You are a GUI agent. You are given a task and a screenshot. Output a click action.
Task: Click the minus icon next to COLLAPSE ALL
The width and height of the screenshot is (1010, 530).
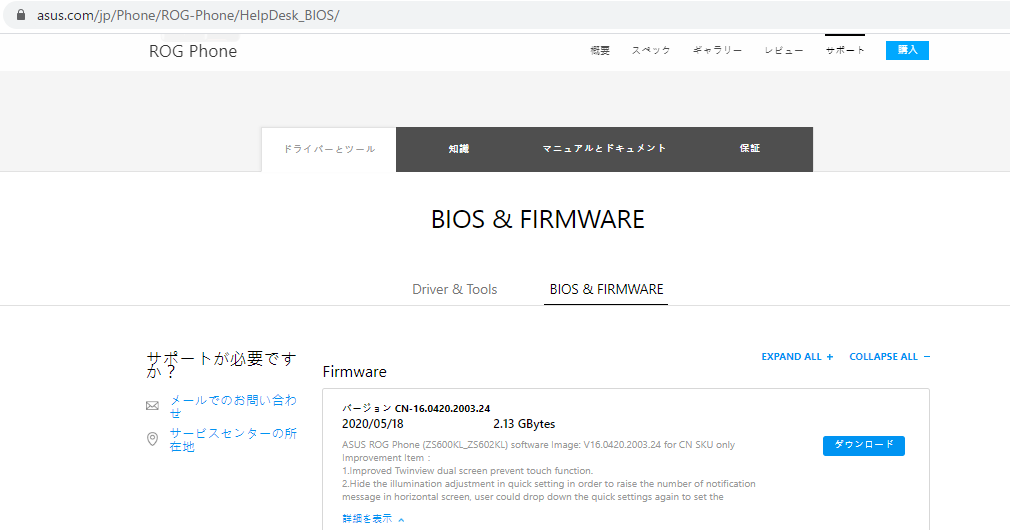[x=926, y=357]
